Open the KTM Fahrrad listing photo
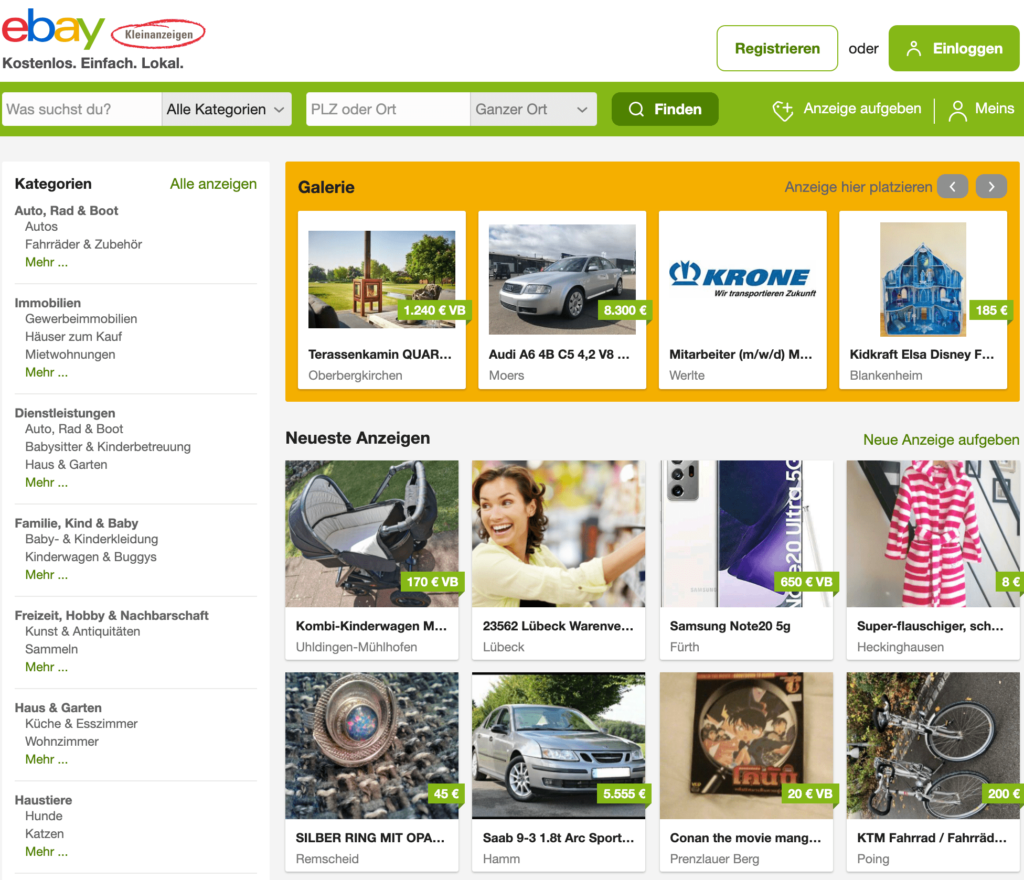 (x=933, y=746)
